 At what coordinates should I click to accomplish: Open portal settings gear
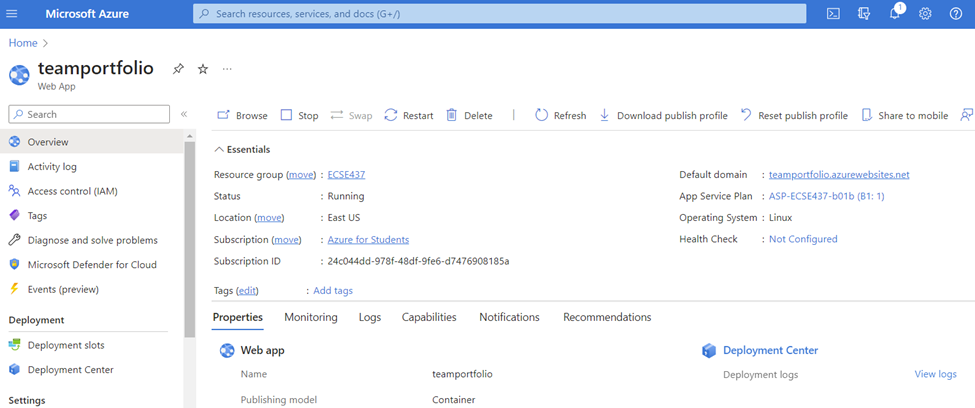click(925, 14)
